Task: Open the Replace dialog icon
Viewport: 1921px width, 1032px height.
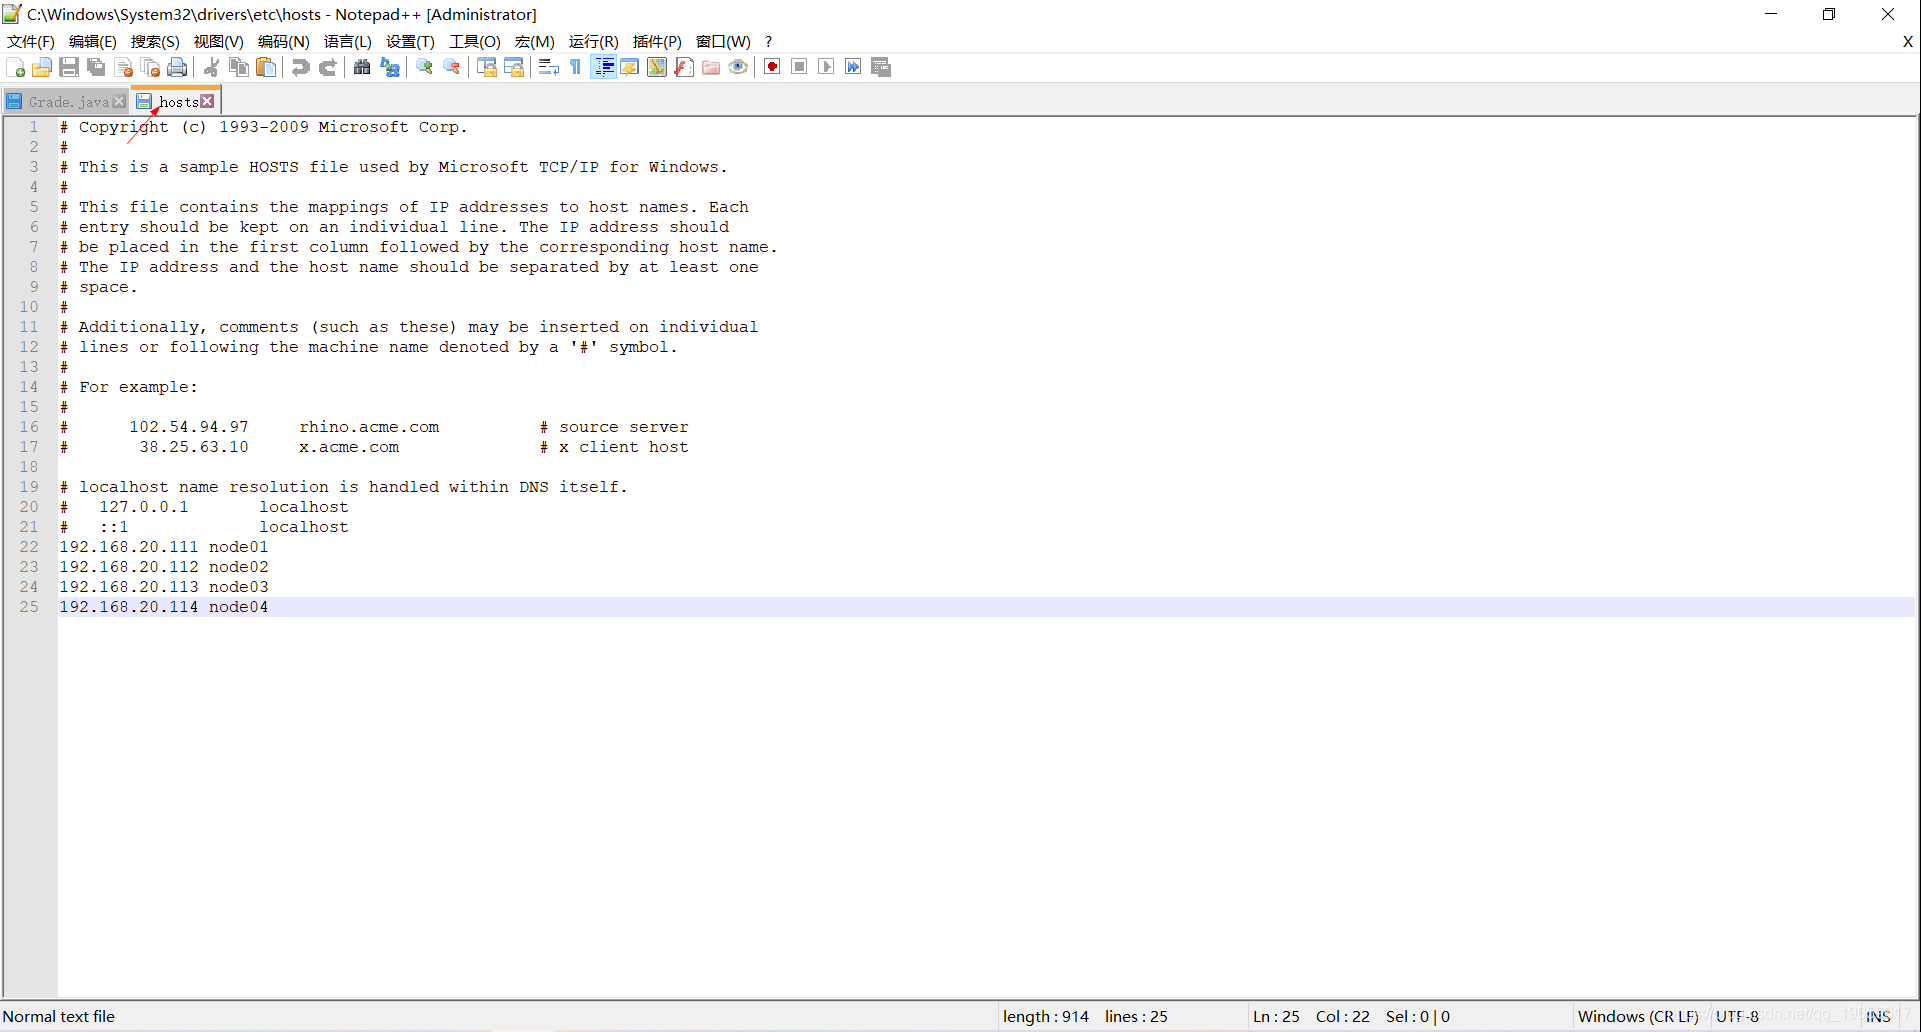Action: tap(390, 67)
